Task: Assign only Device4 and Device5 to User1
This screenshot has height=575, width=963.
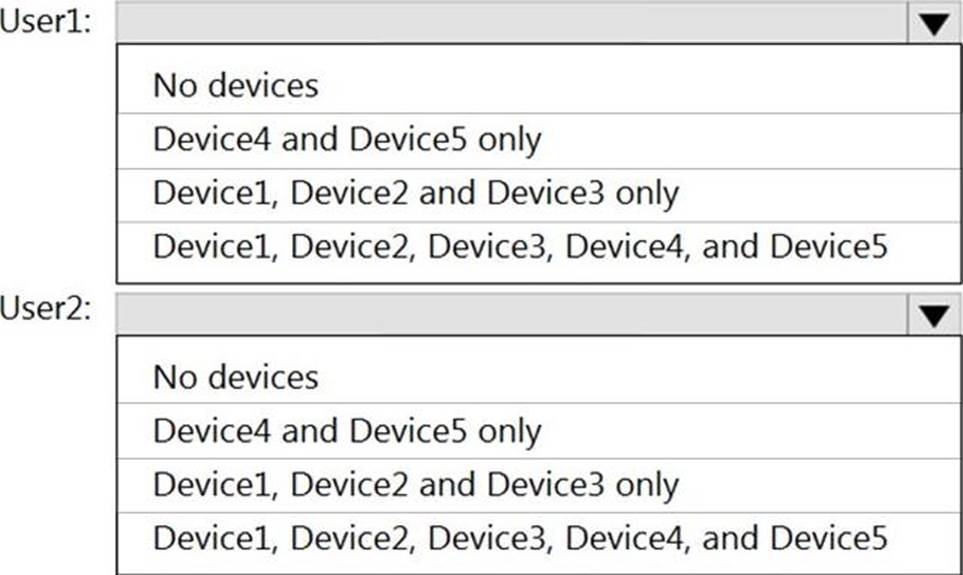Action: tap(347, 139)
